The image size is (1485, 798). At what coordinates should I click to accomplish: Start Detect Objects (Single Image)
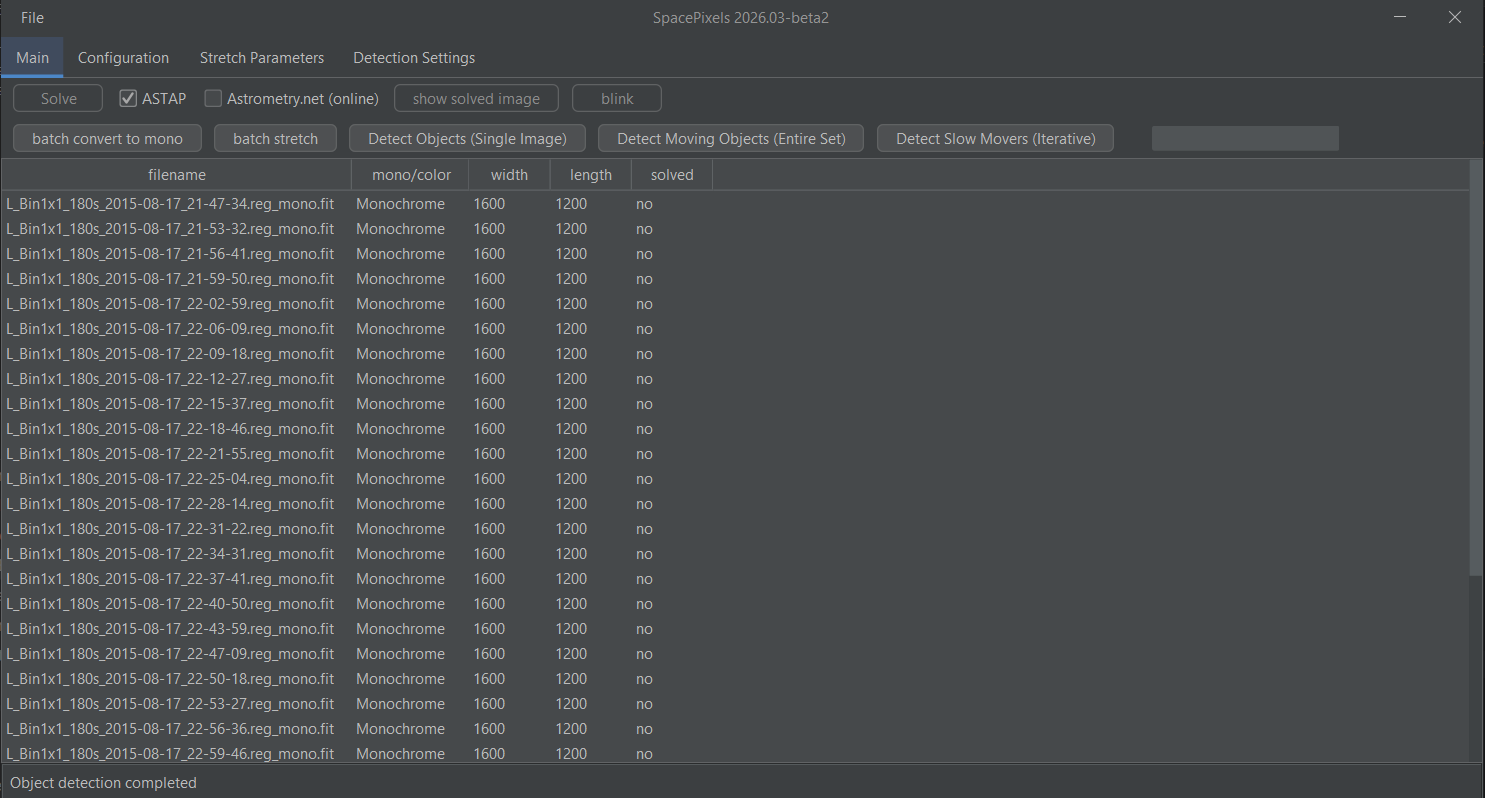467,138
